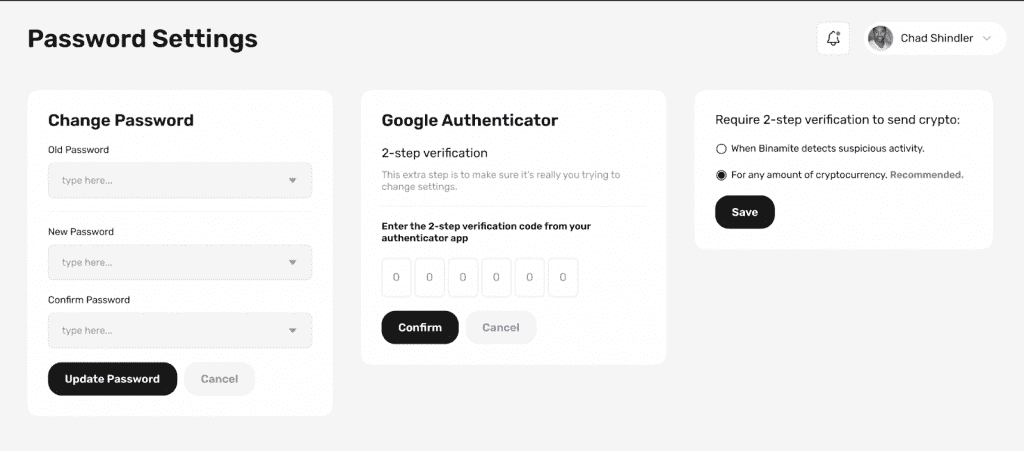1024x451 pixels.
Task: Click the third verification code digit box
Action: coord(463,277)
